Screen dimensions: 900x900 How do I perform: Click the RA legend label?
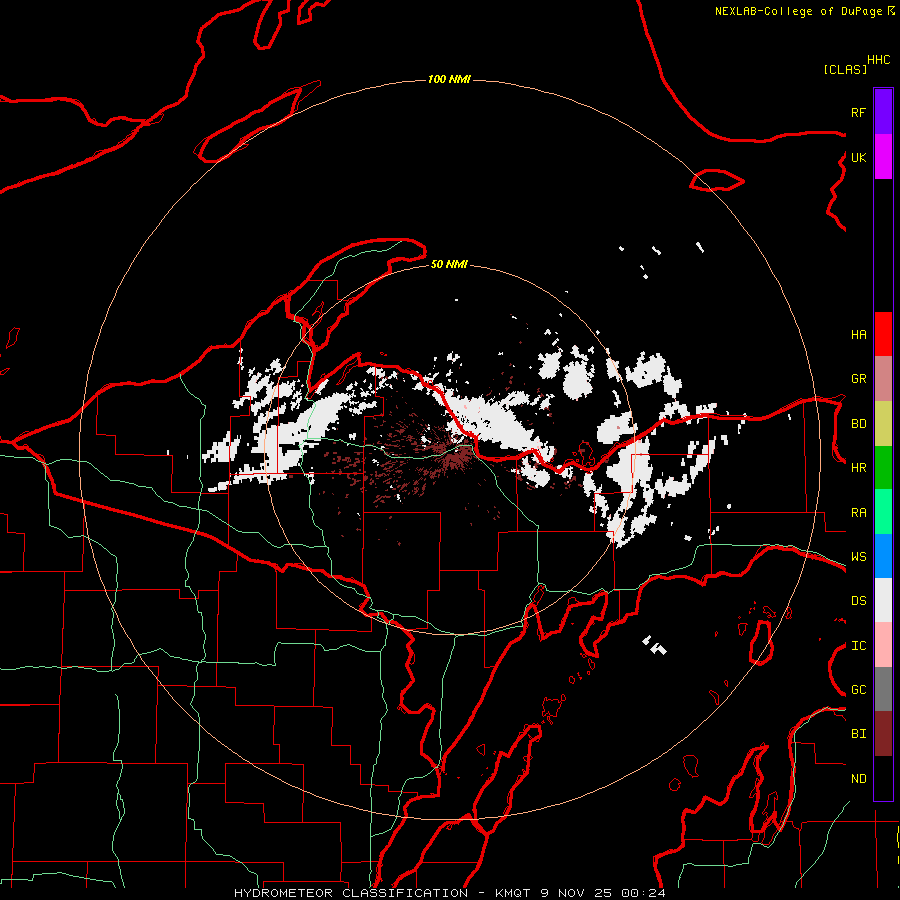[858, 513]
